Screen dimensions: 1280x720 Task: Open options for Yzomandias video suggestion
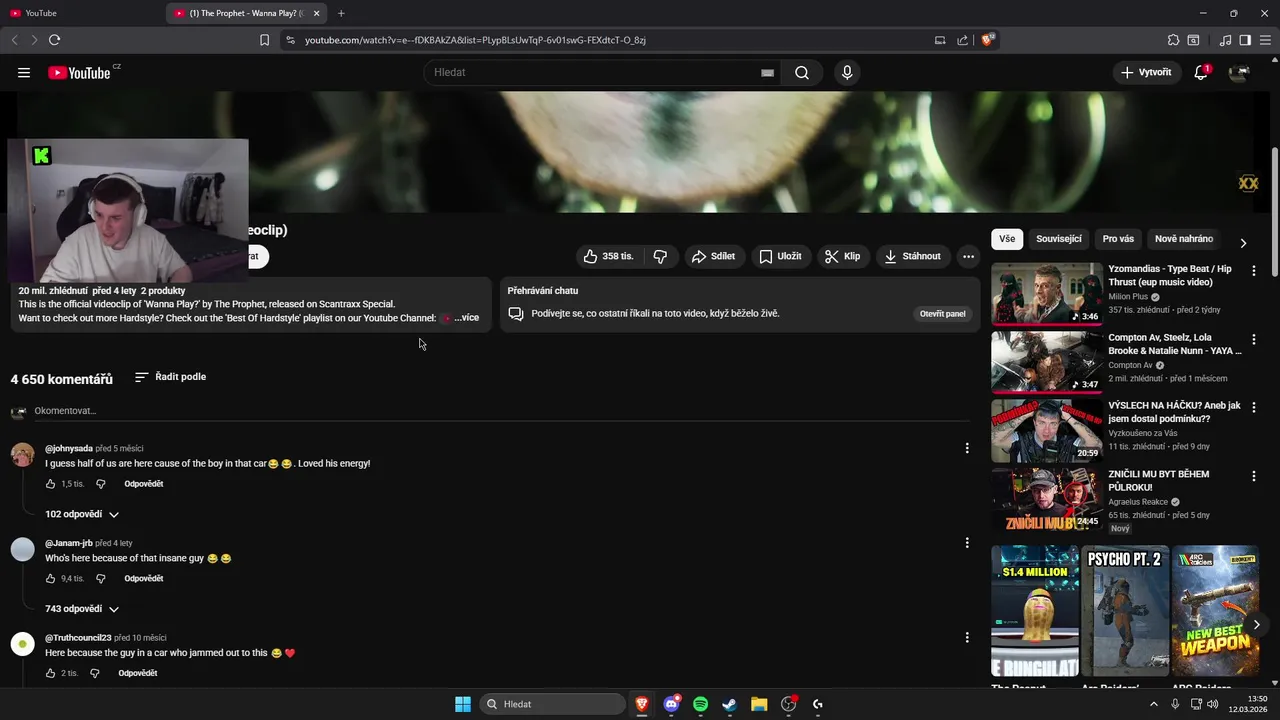coord(1254,271)
